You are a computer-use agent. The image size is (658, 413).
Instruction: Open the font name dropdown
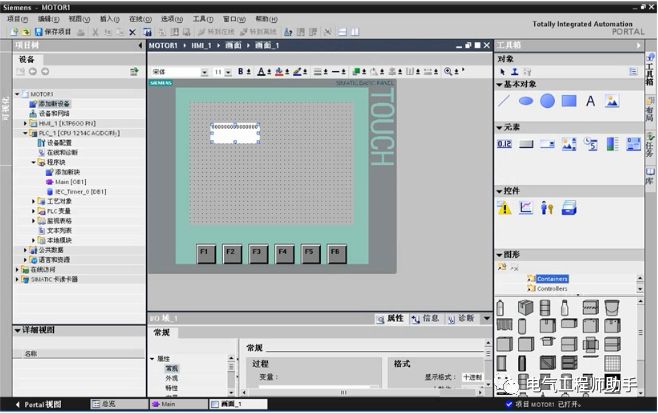click(204, 72)
